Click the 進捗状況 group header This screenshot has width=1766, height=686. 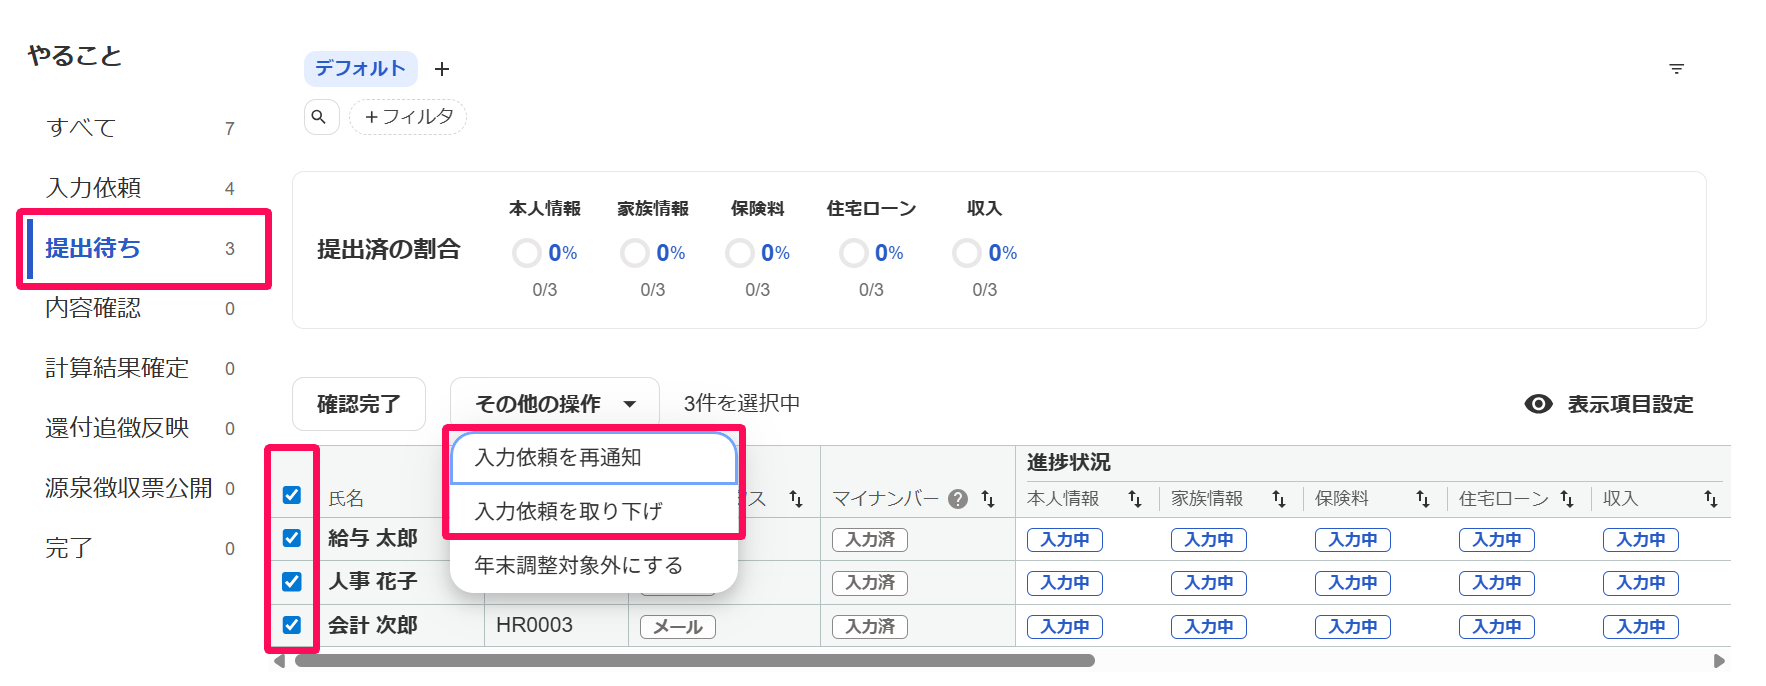pos(1069,462)
